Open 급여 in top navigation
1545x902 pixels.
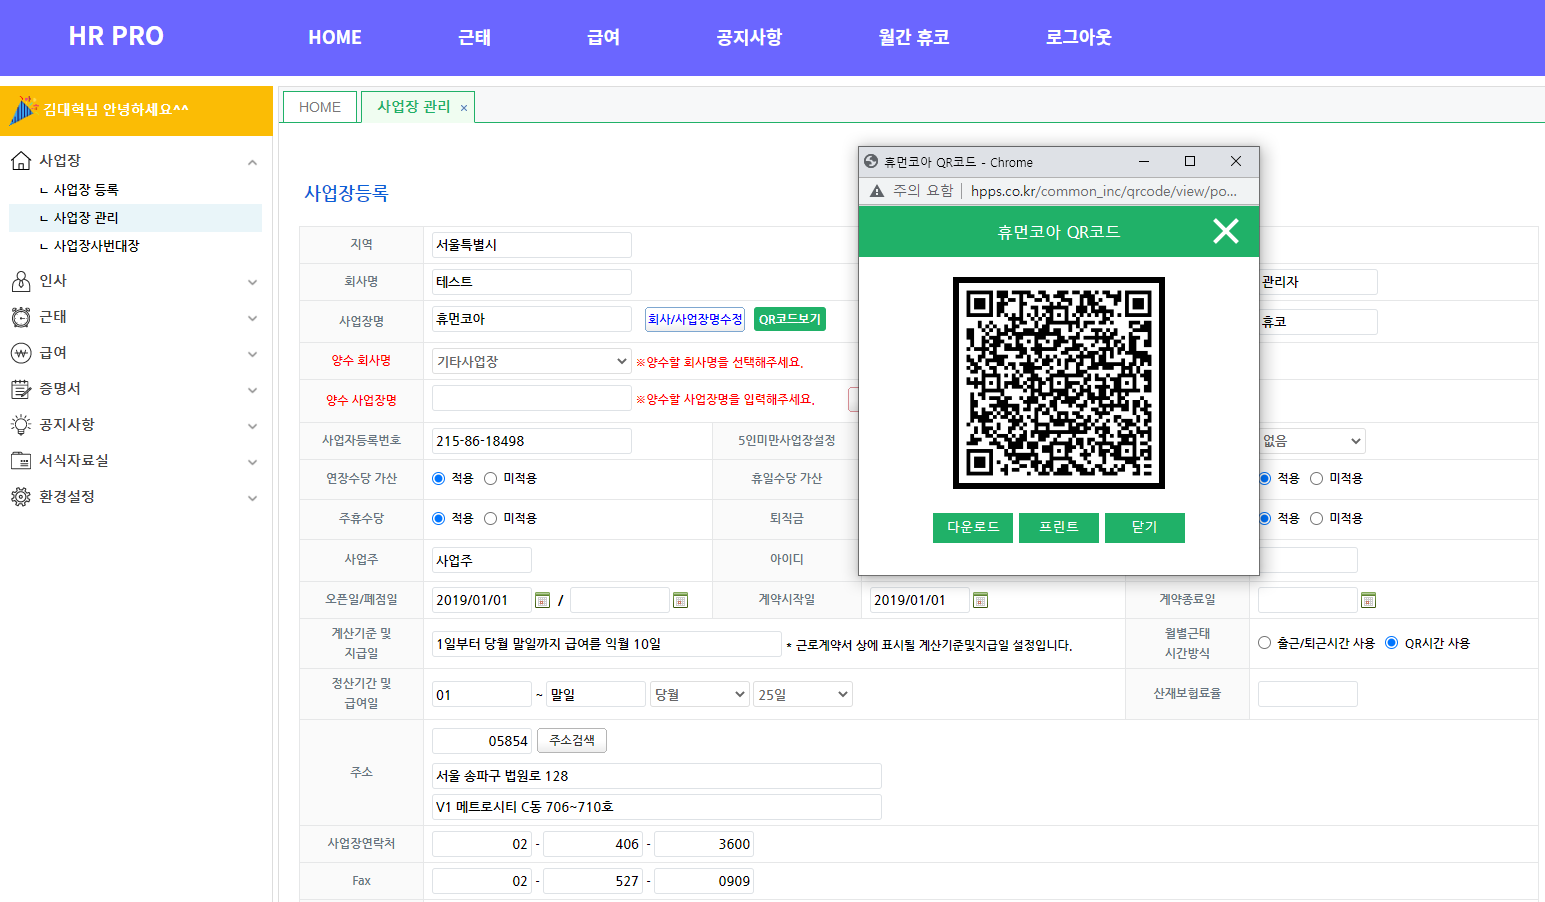(603, 37)
